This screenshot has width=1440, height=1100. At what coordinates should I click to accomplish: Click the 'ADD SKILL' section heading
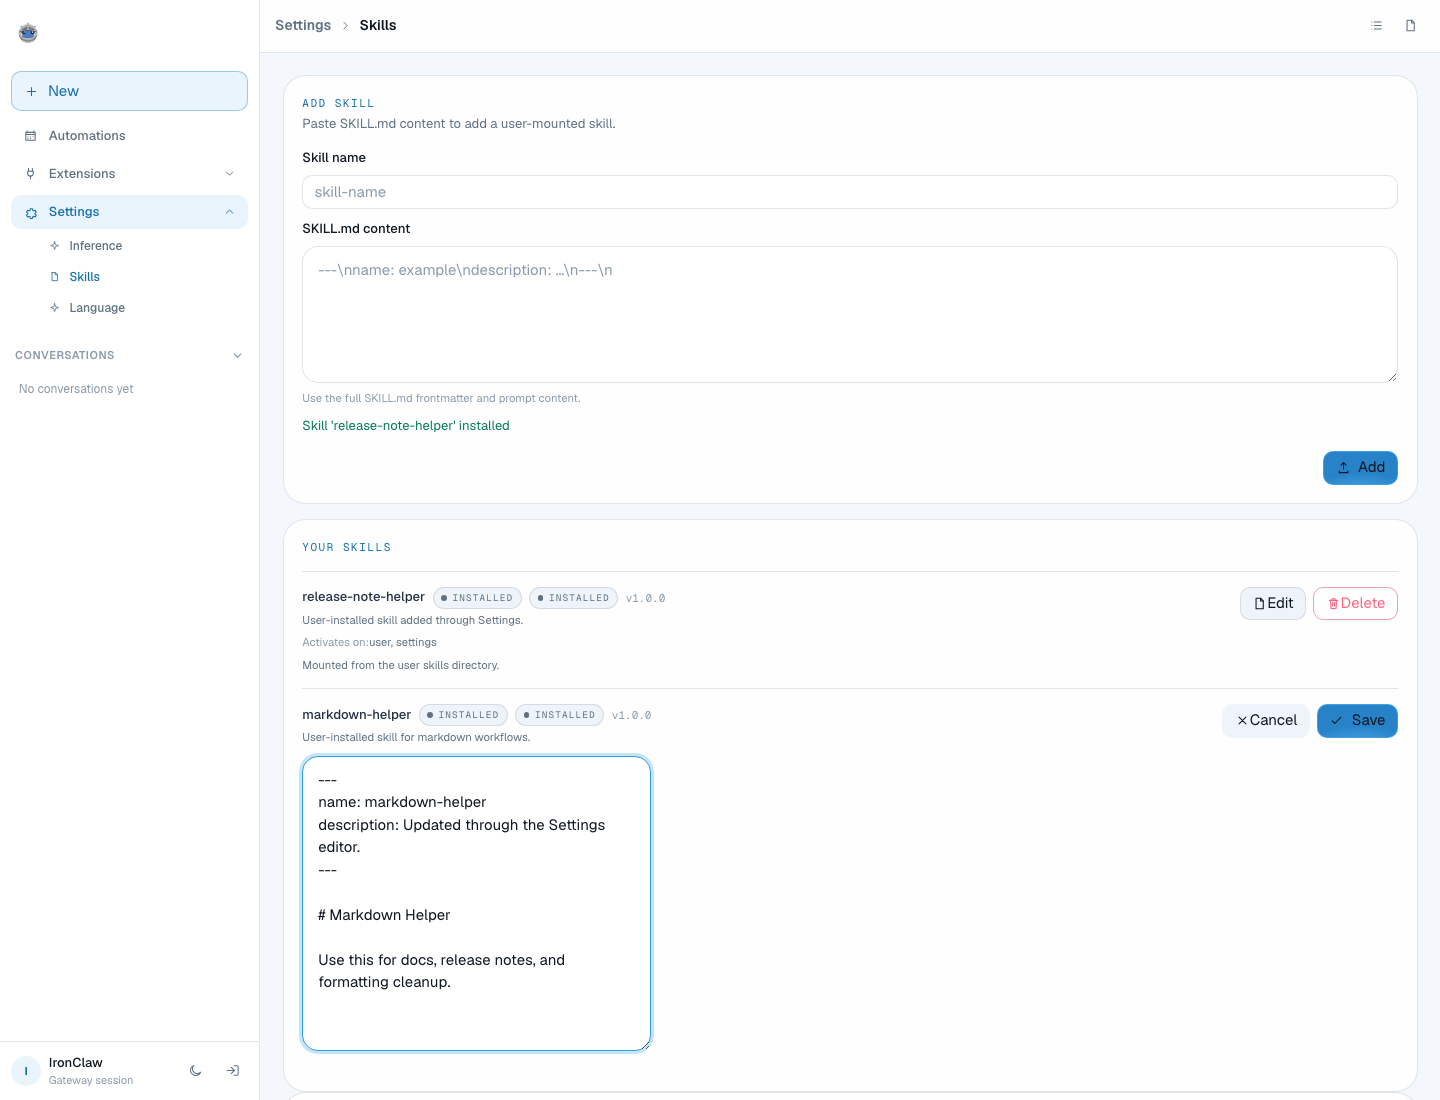(338, 104)
